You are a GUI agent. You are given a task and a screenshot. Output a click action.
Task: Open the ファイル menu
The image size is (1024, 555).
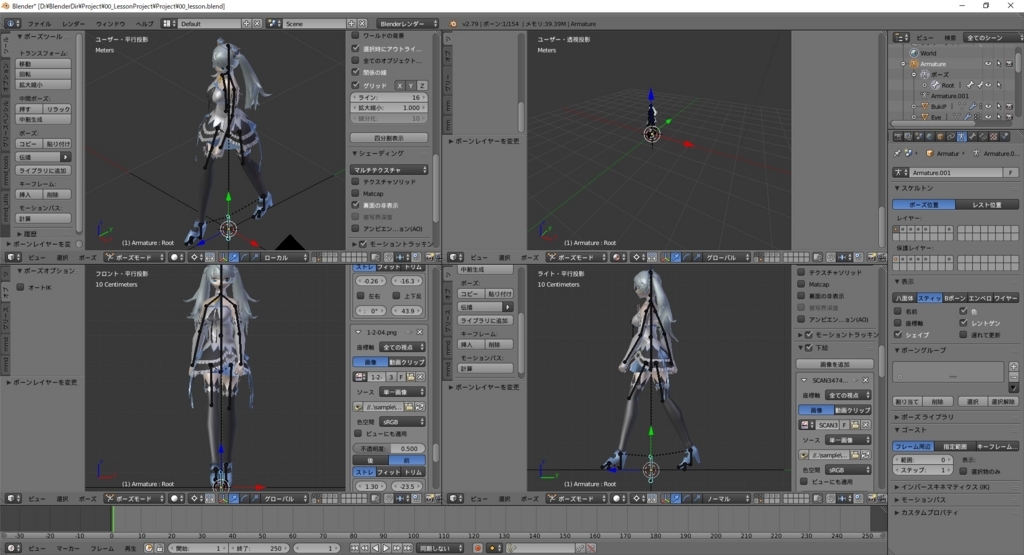(38, 22)
